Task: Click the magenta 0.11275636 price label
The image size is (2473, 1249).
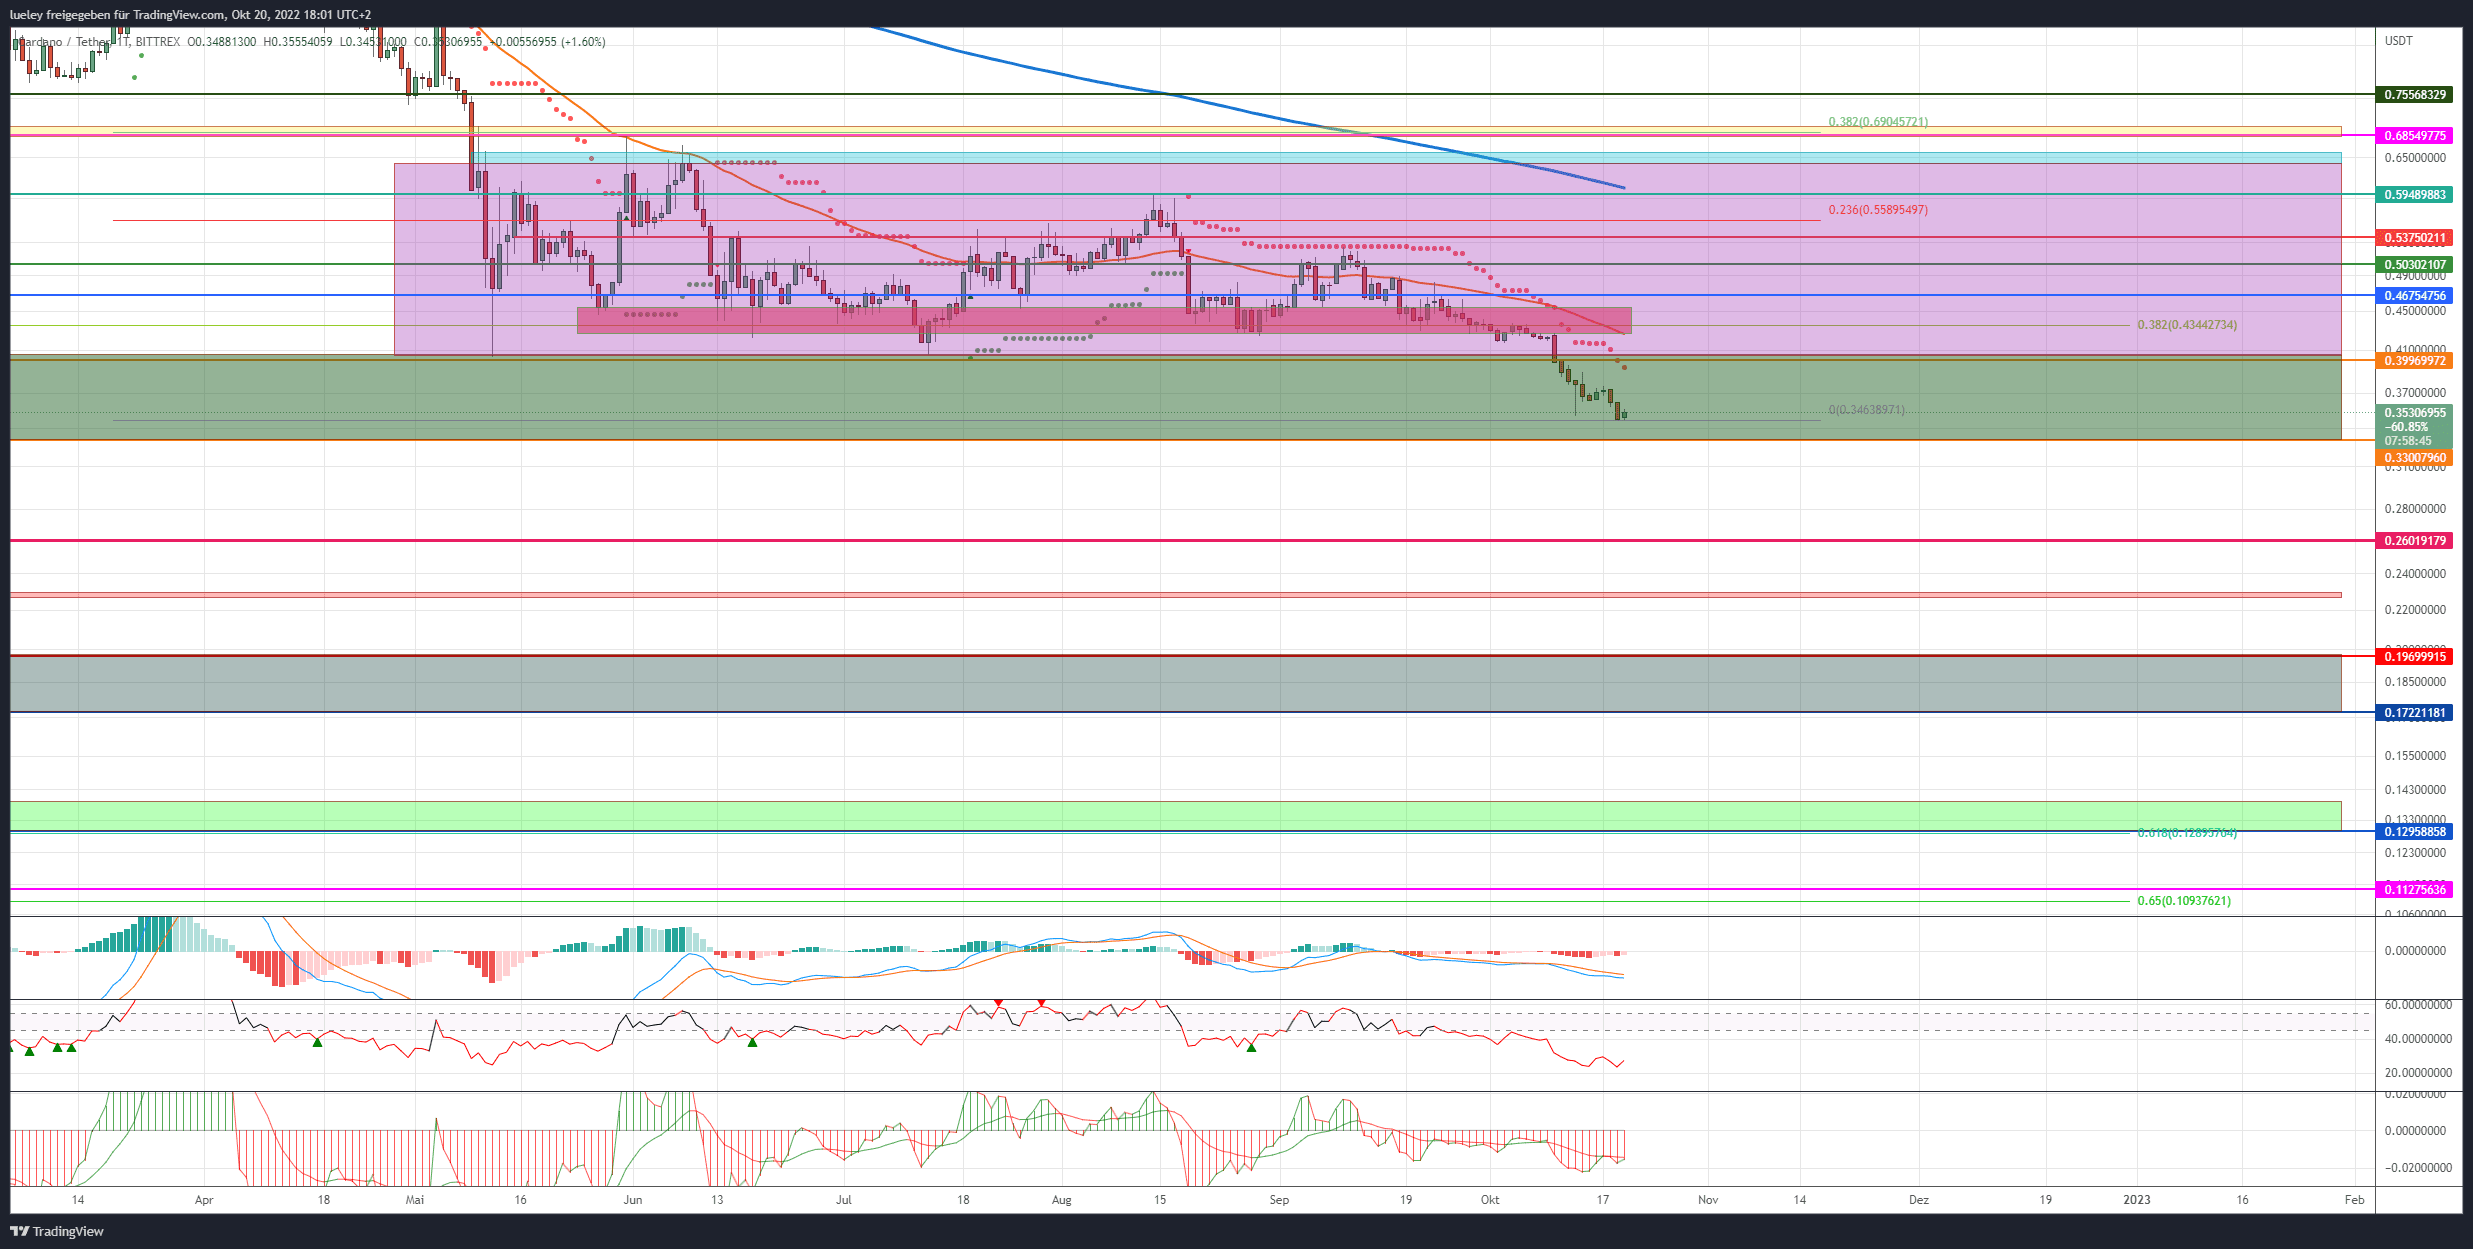Action: 2415,890
